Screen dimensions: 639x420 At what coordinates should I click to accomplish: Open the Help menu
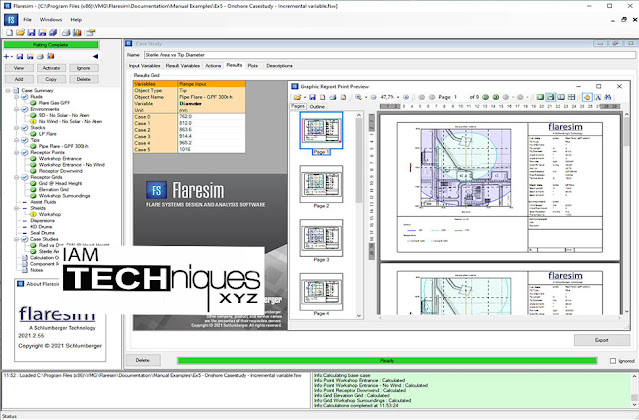[x=76, y=20]
